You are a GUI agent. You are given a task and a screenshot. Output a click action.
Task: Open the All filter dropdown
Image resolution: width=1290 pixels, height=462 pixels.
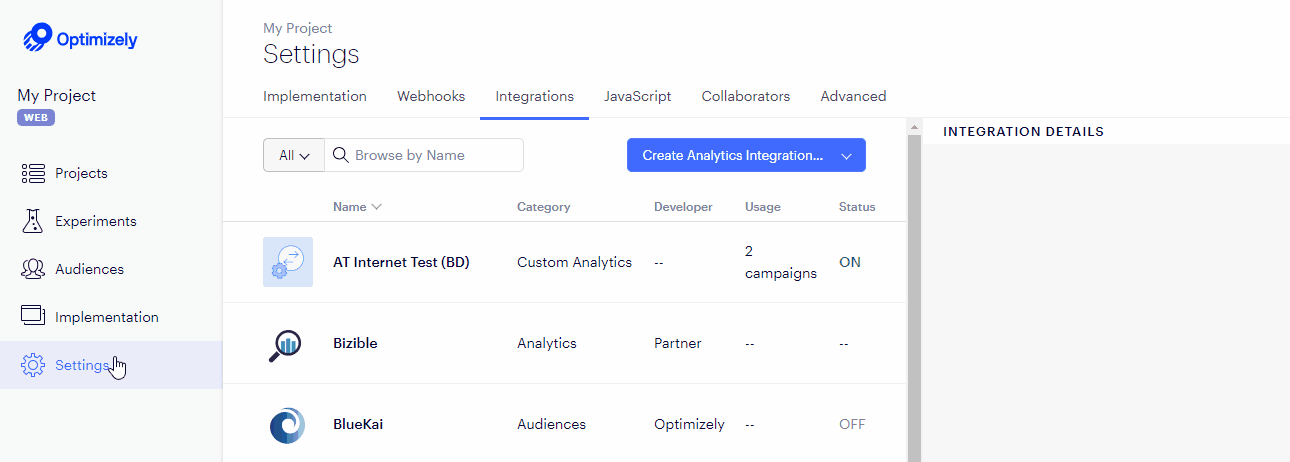tap(294, 155)
